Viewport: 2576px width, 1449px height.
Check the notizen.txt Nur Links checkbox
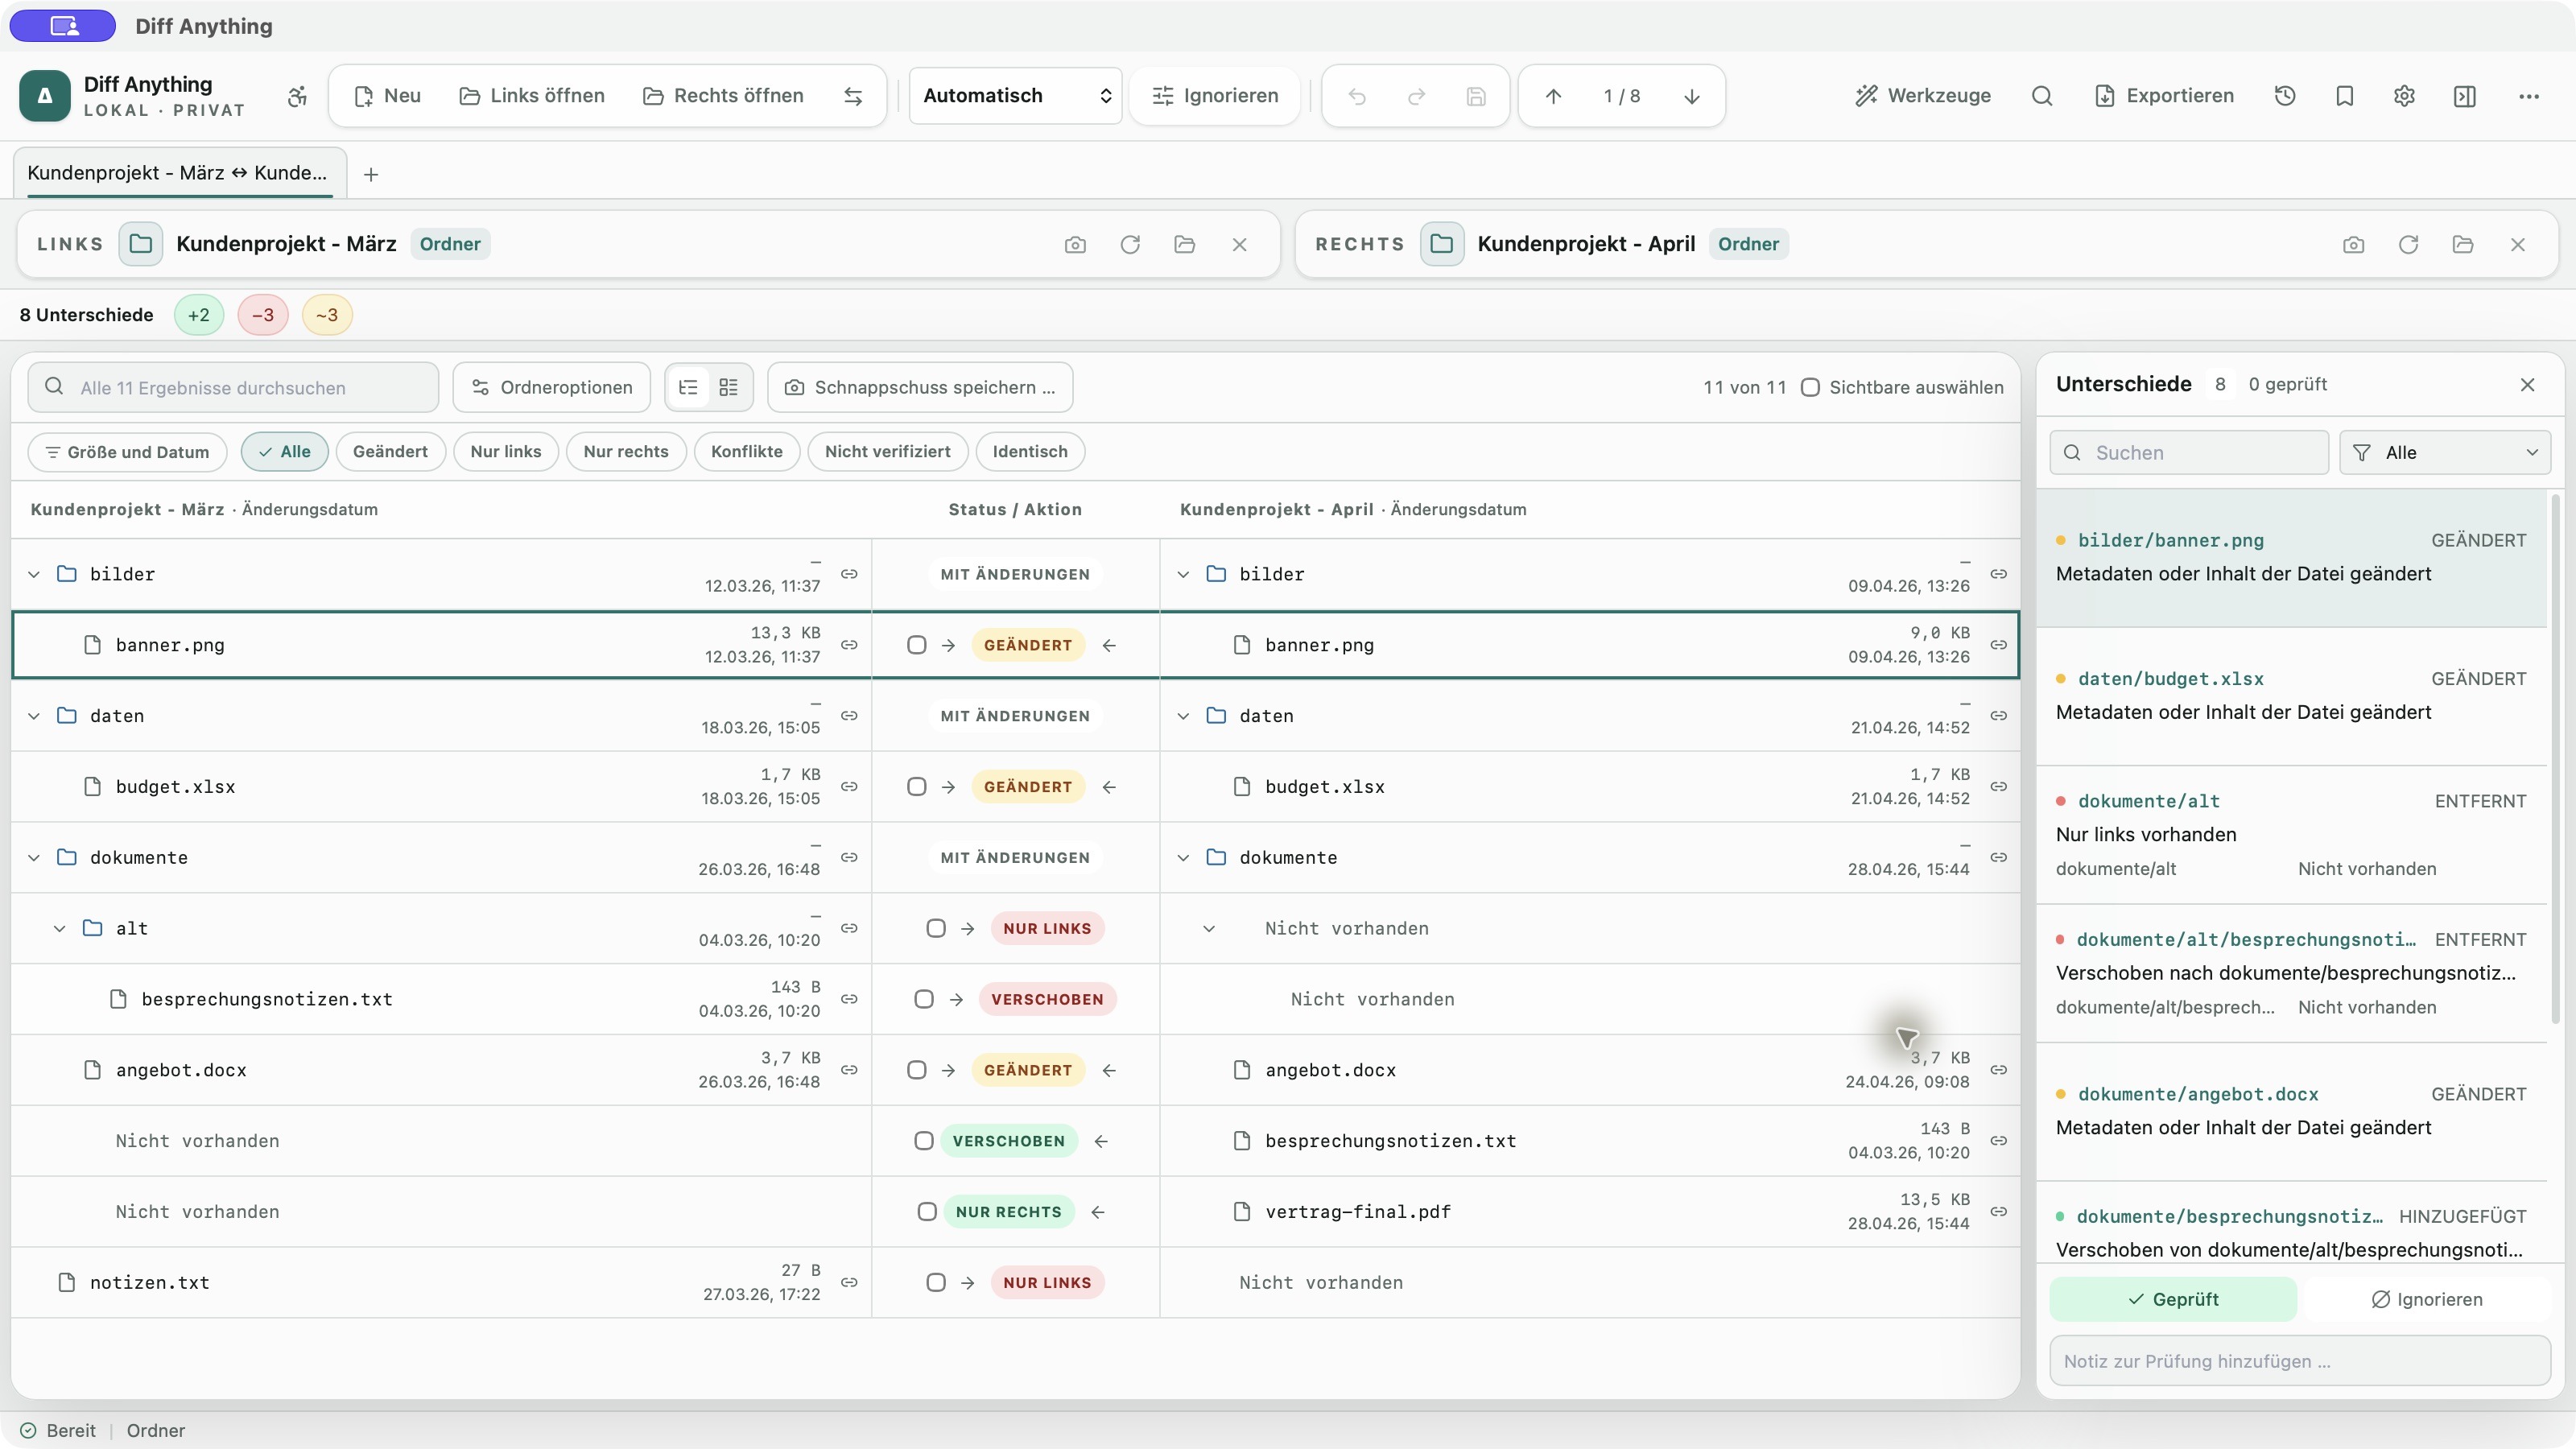pos(935,1283)
